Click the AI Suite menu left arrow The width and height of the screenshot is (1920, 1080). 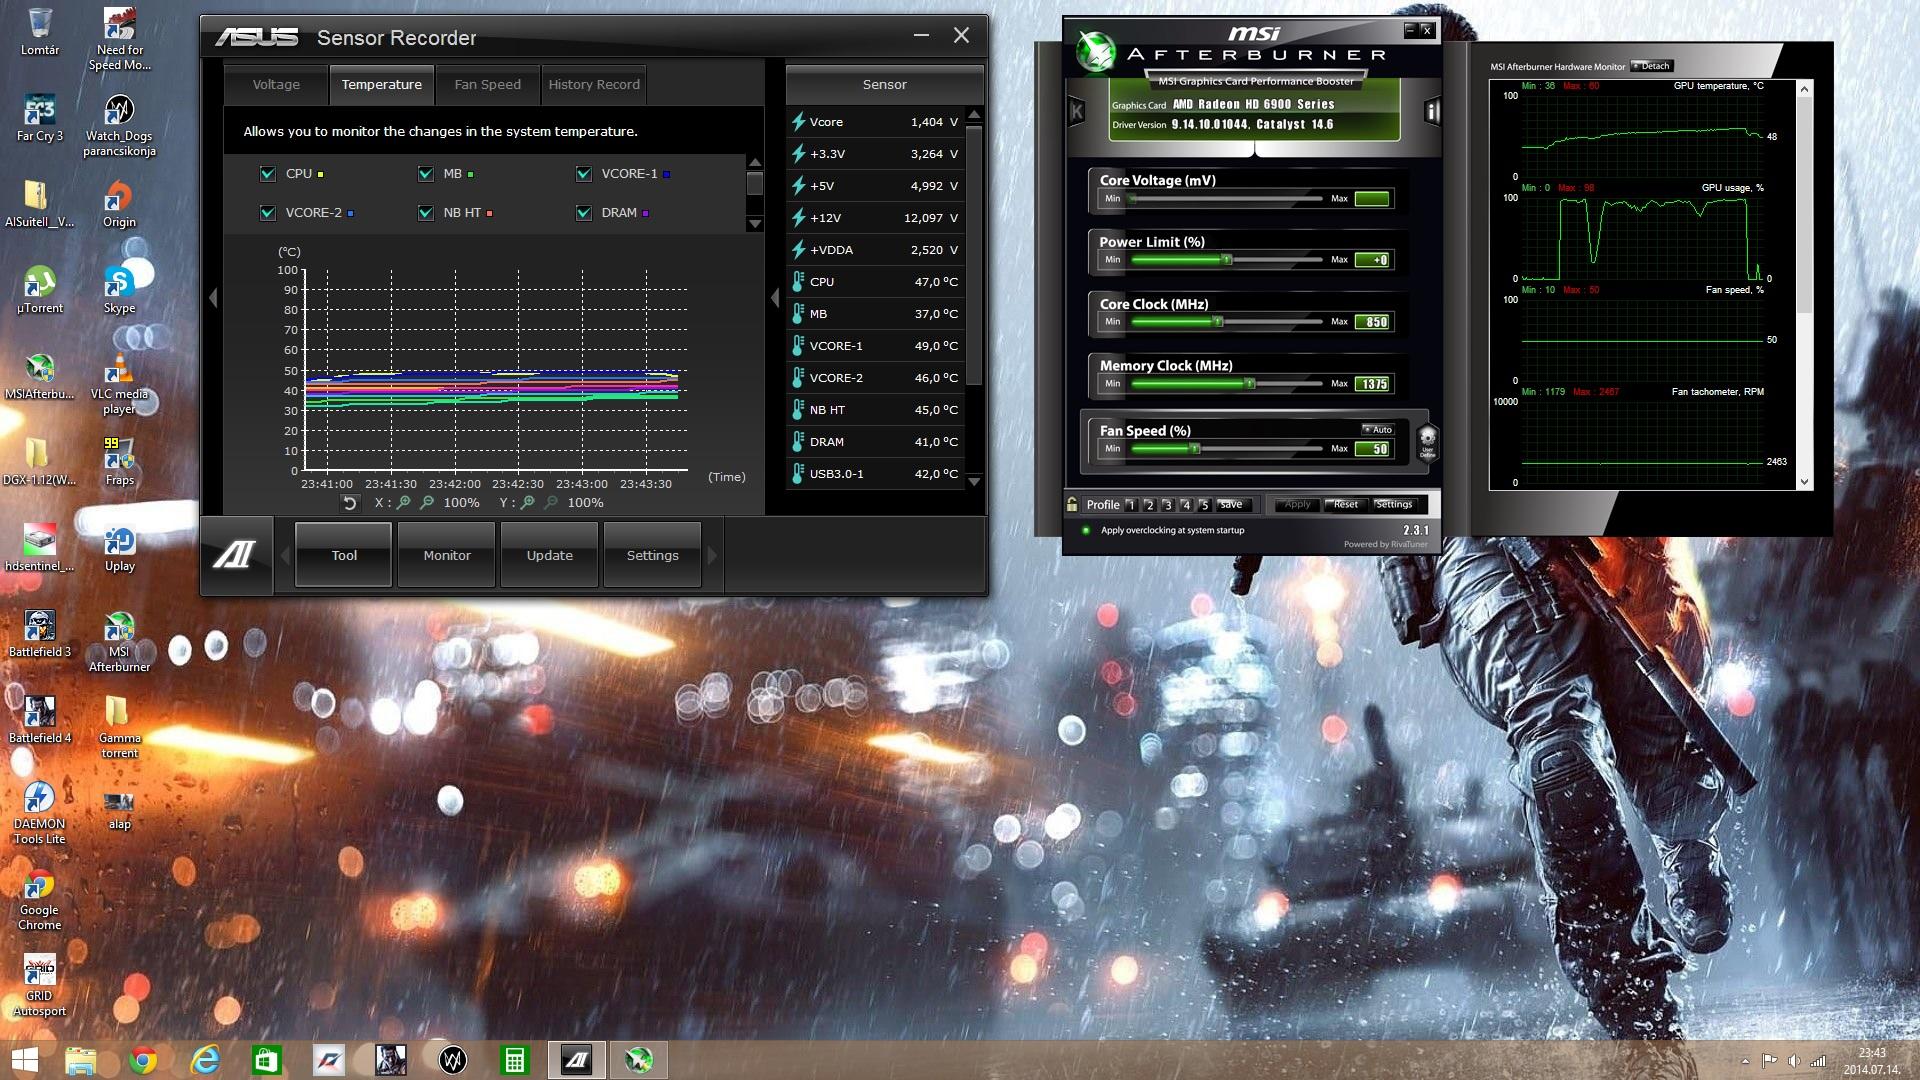point(285,555)
